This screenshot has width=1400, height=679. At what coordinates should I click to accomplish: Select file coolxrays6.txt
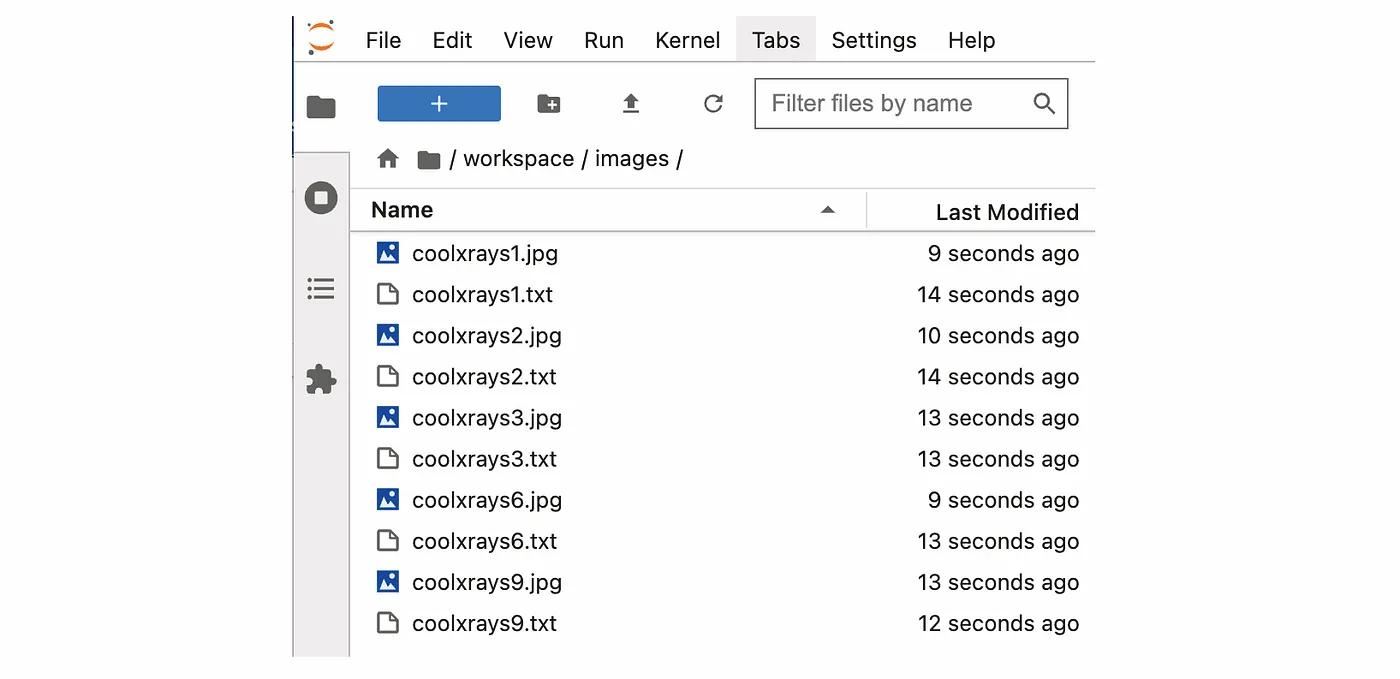click(x=723, y=540)
